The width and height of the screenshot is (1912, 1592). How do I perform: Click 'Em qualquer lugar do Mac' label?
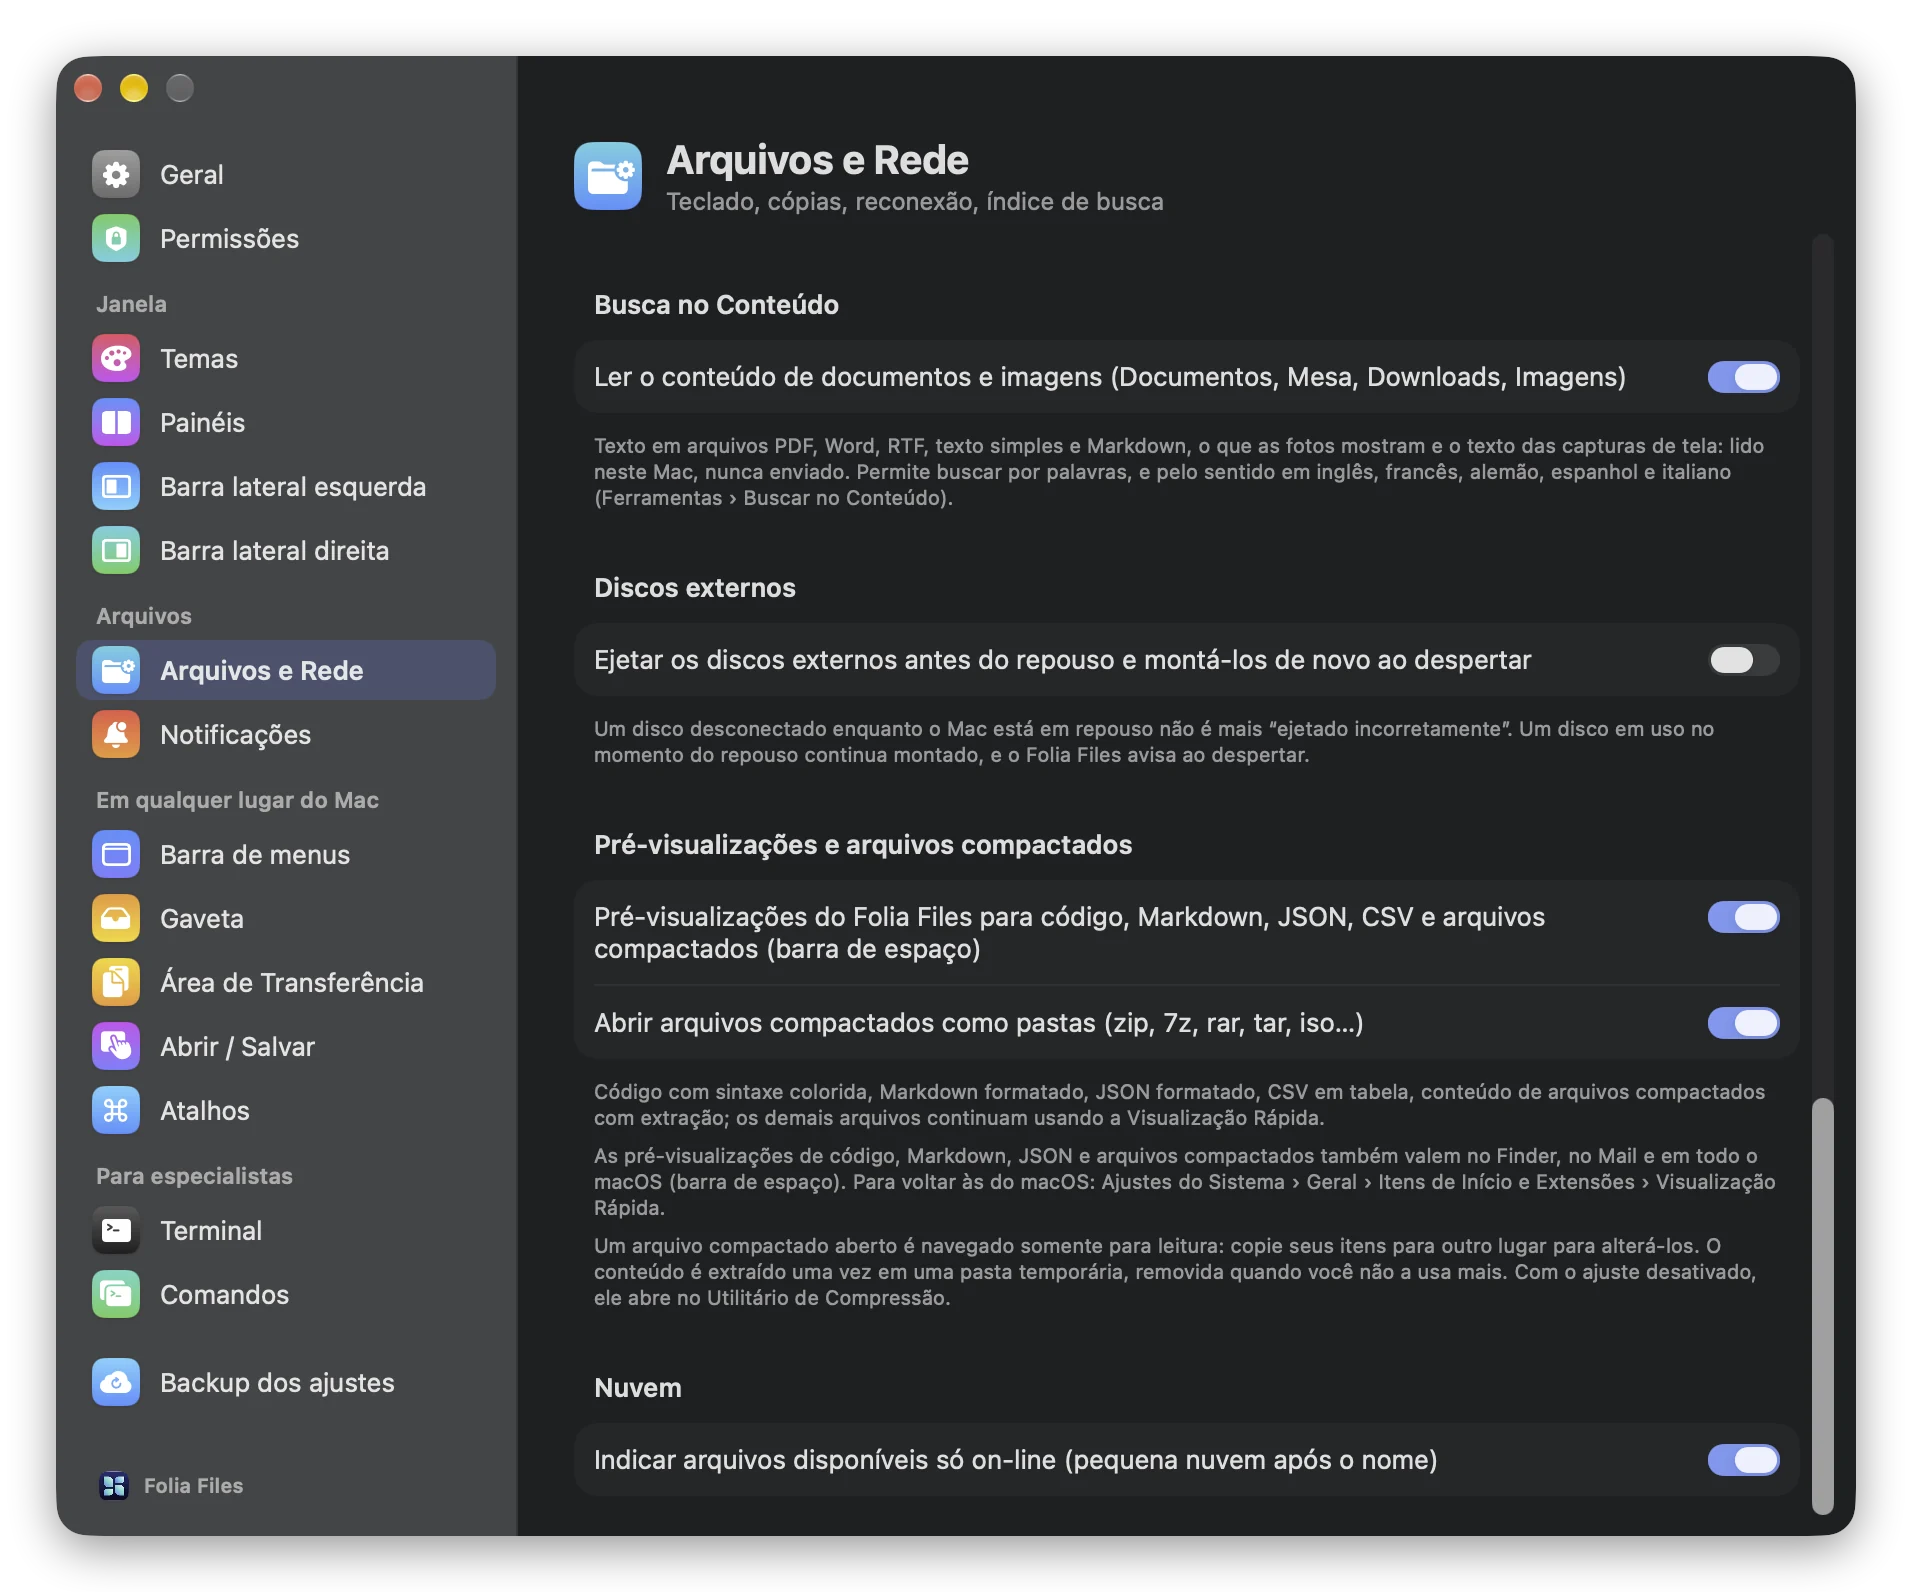point(237,800)
